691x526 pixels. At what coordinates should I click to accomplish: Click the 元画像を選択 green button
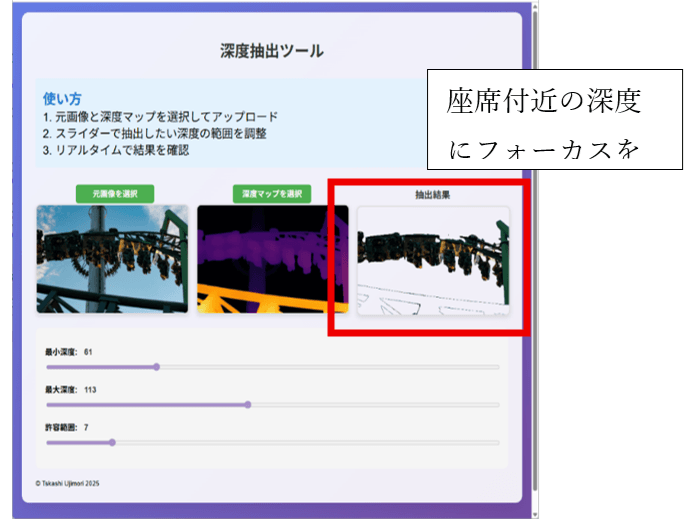click(x=115, y=194)
